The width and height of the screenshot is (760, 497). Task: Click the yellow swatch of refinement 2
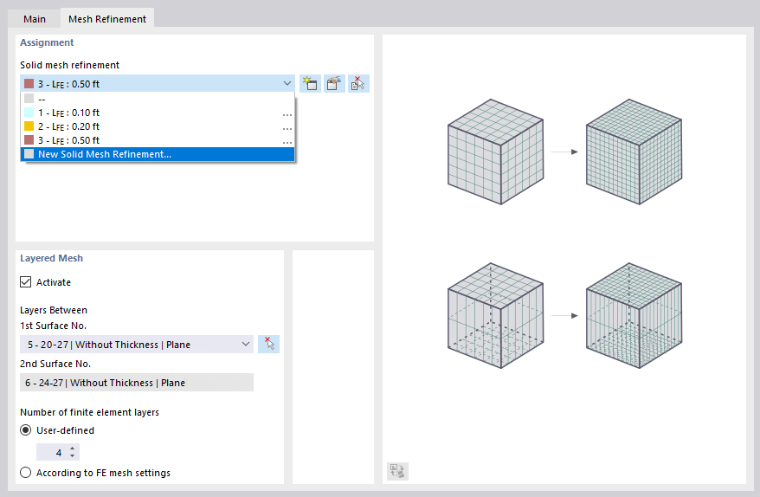(29, 127)
